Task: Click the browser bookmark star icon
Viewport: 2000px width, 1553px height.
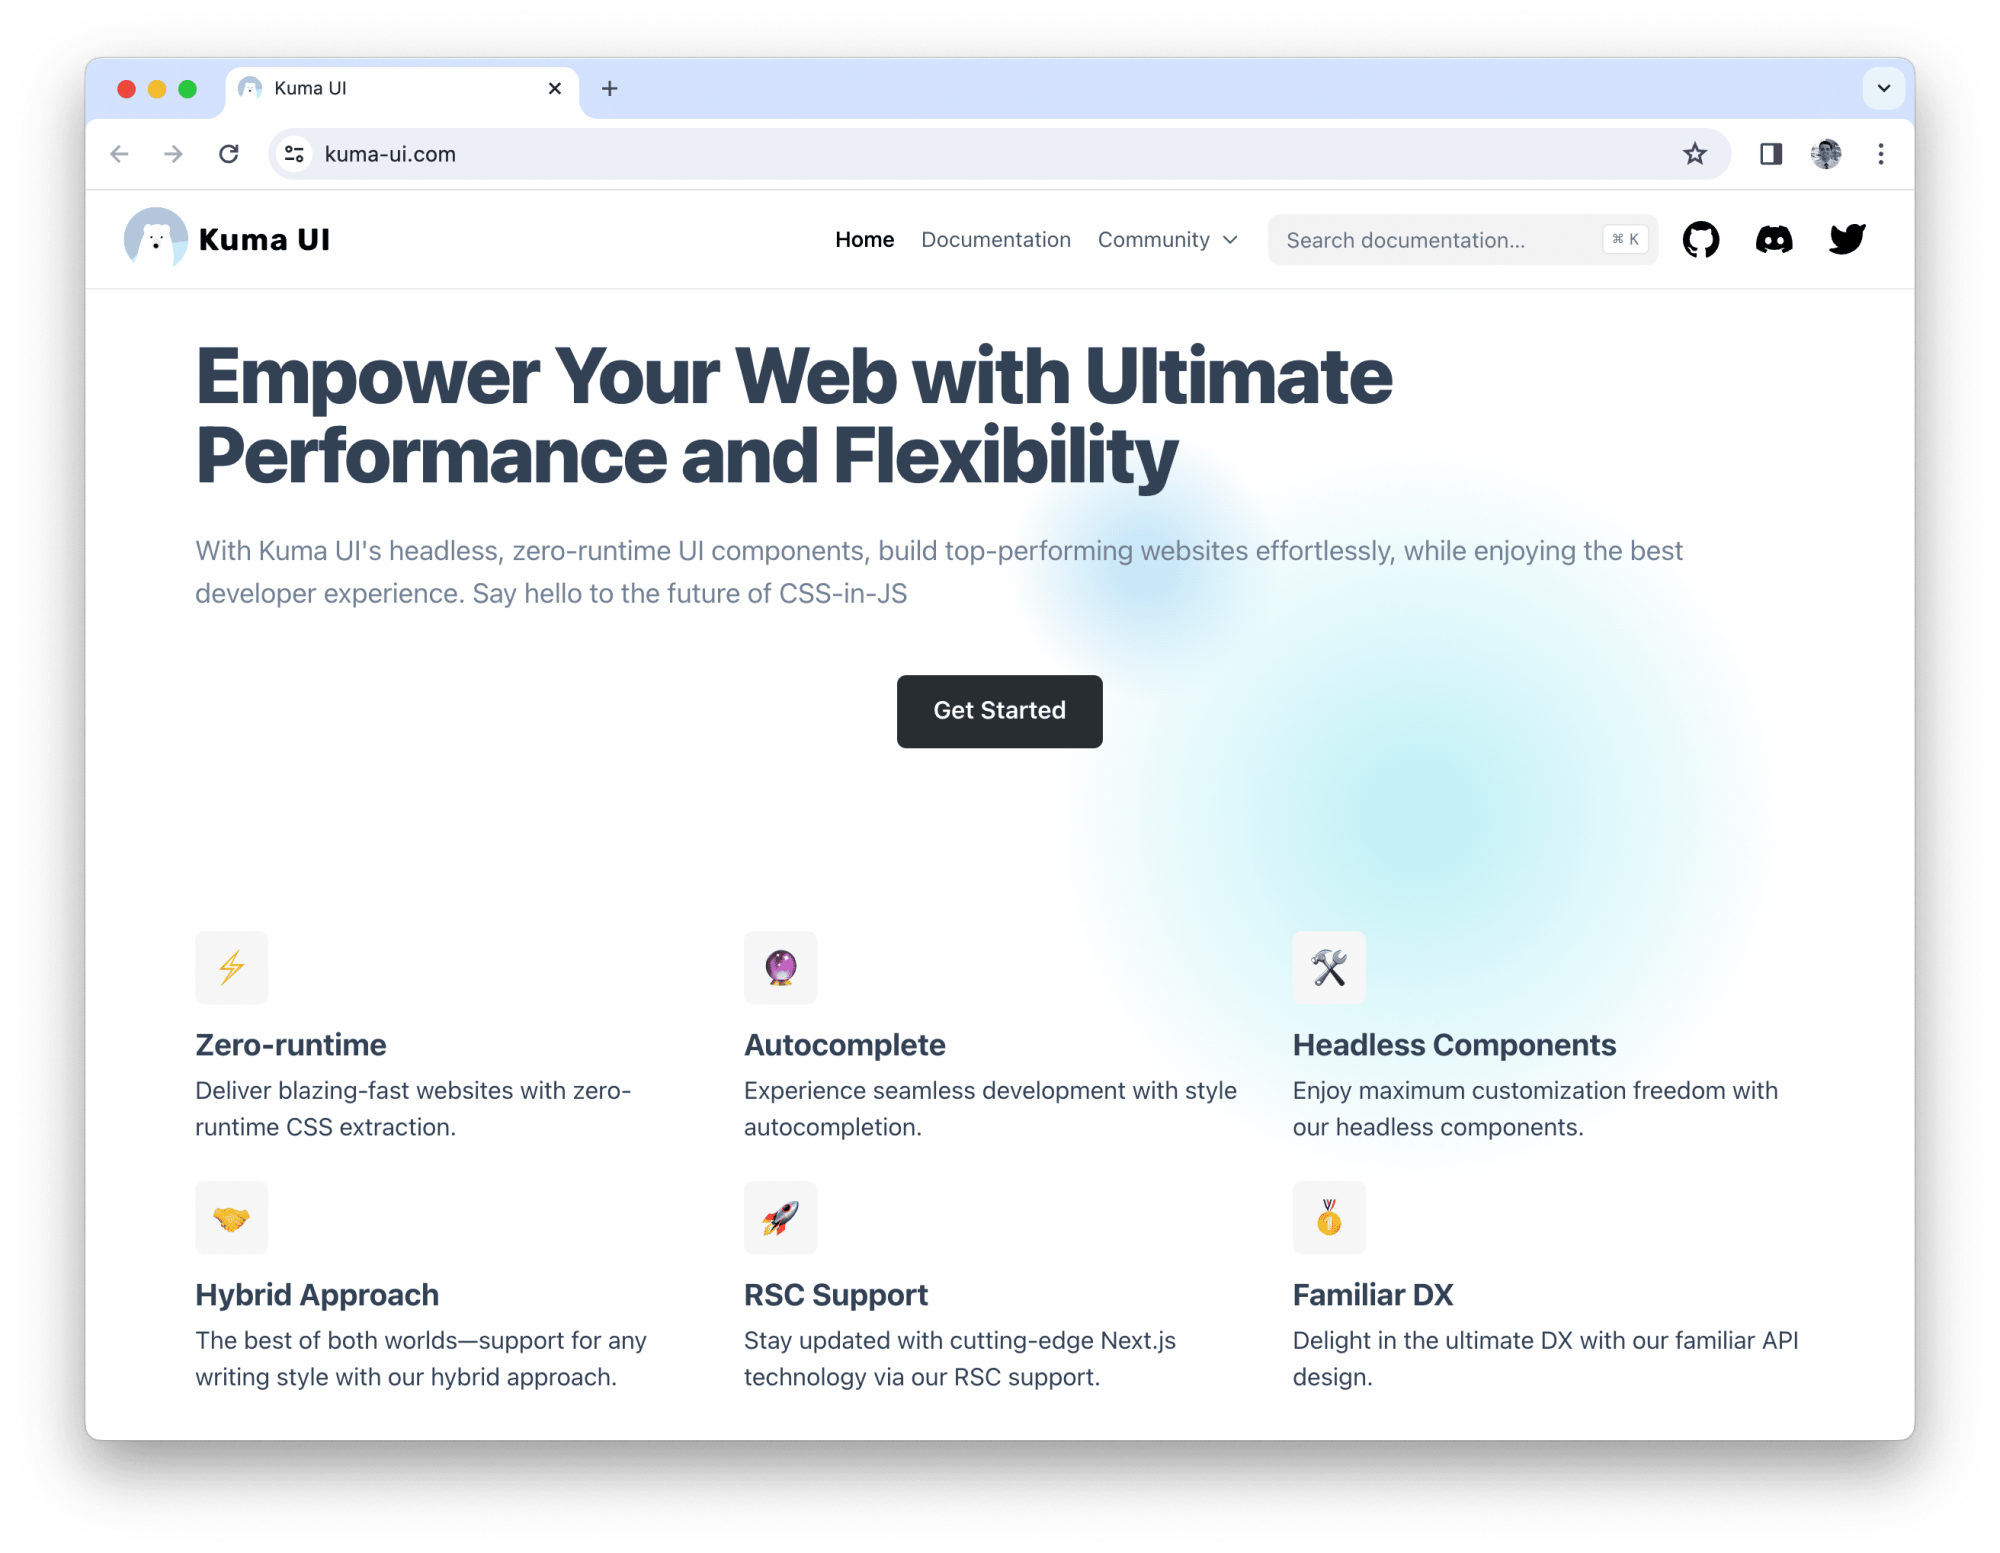Action: 1695,153
